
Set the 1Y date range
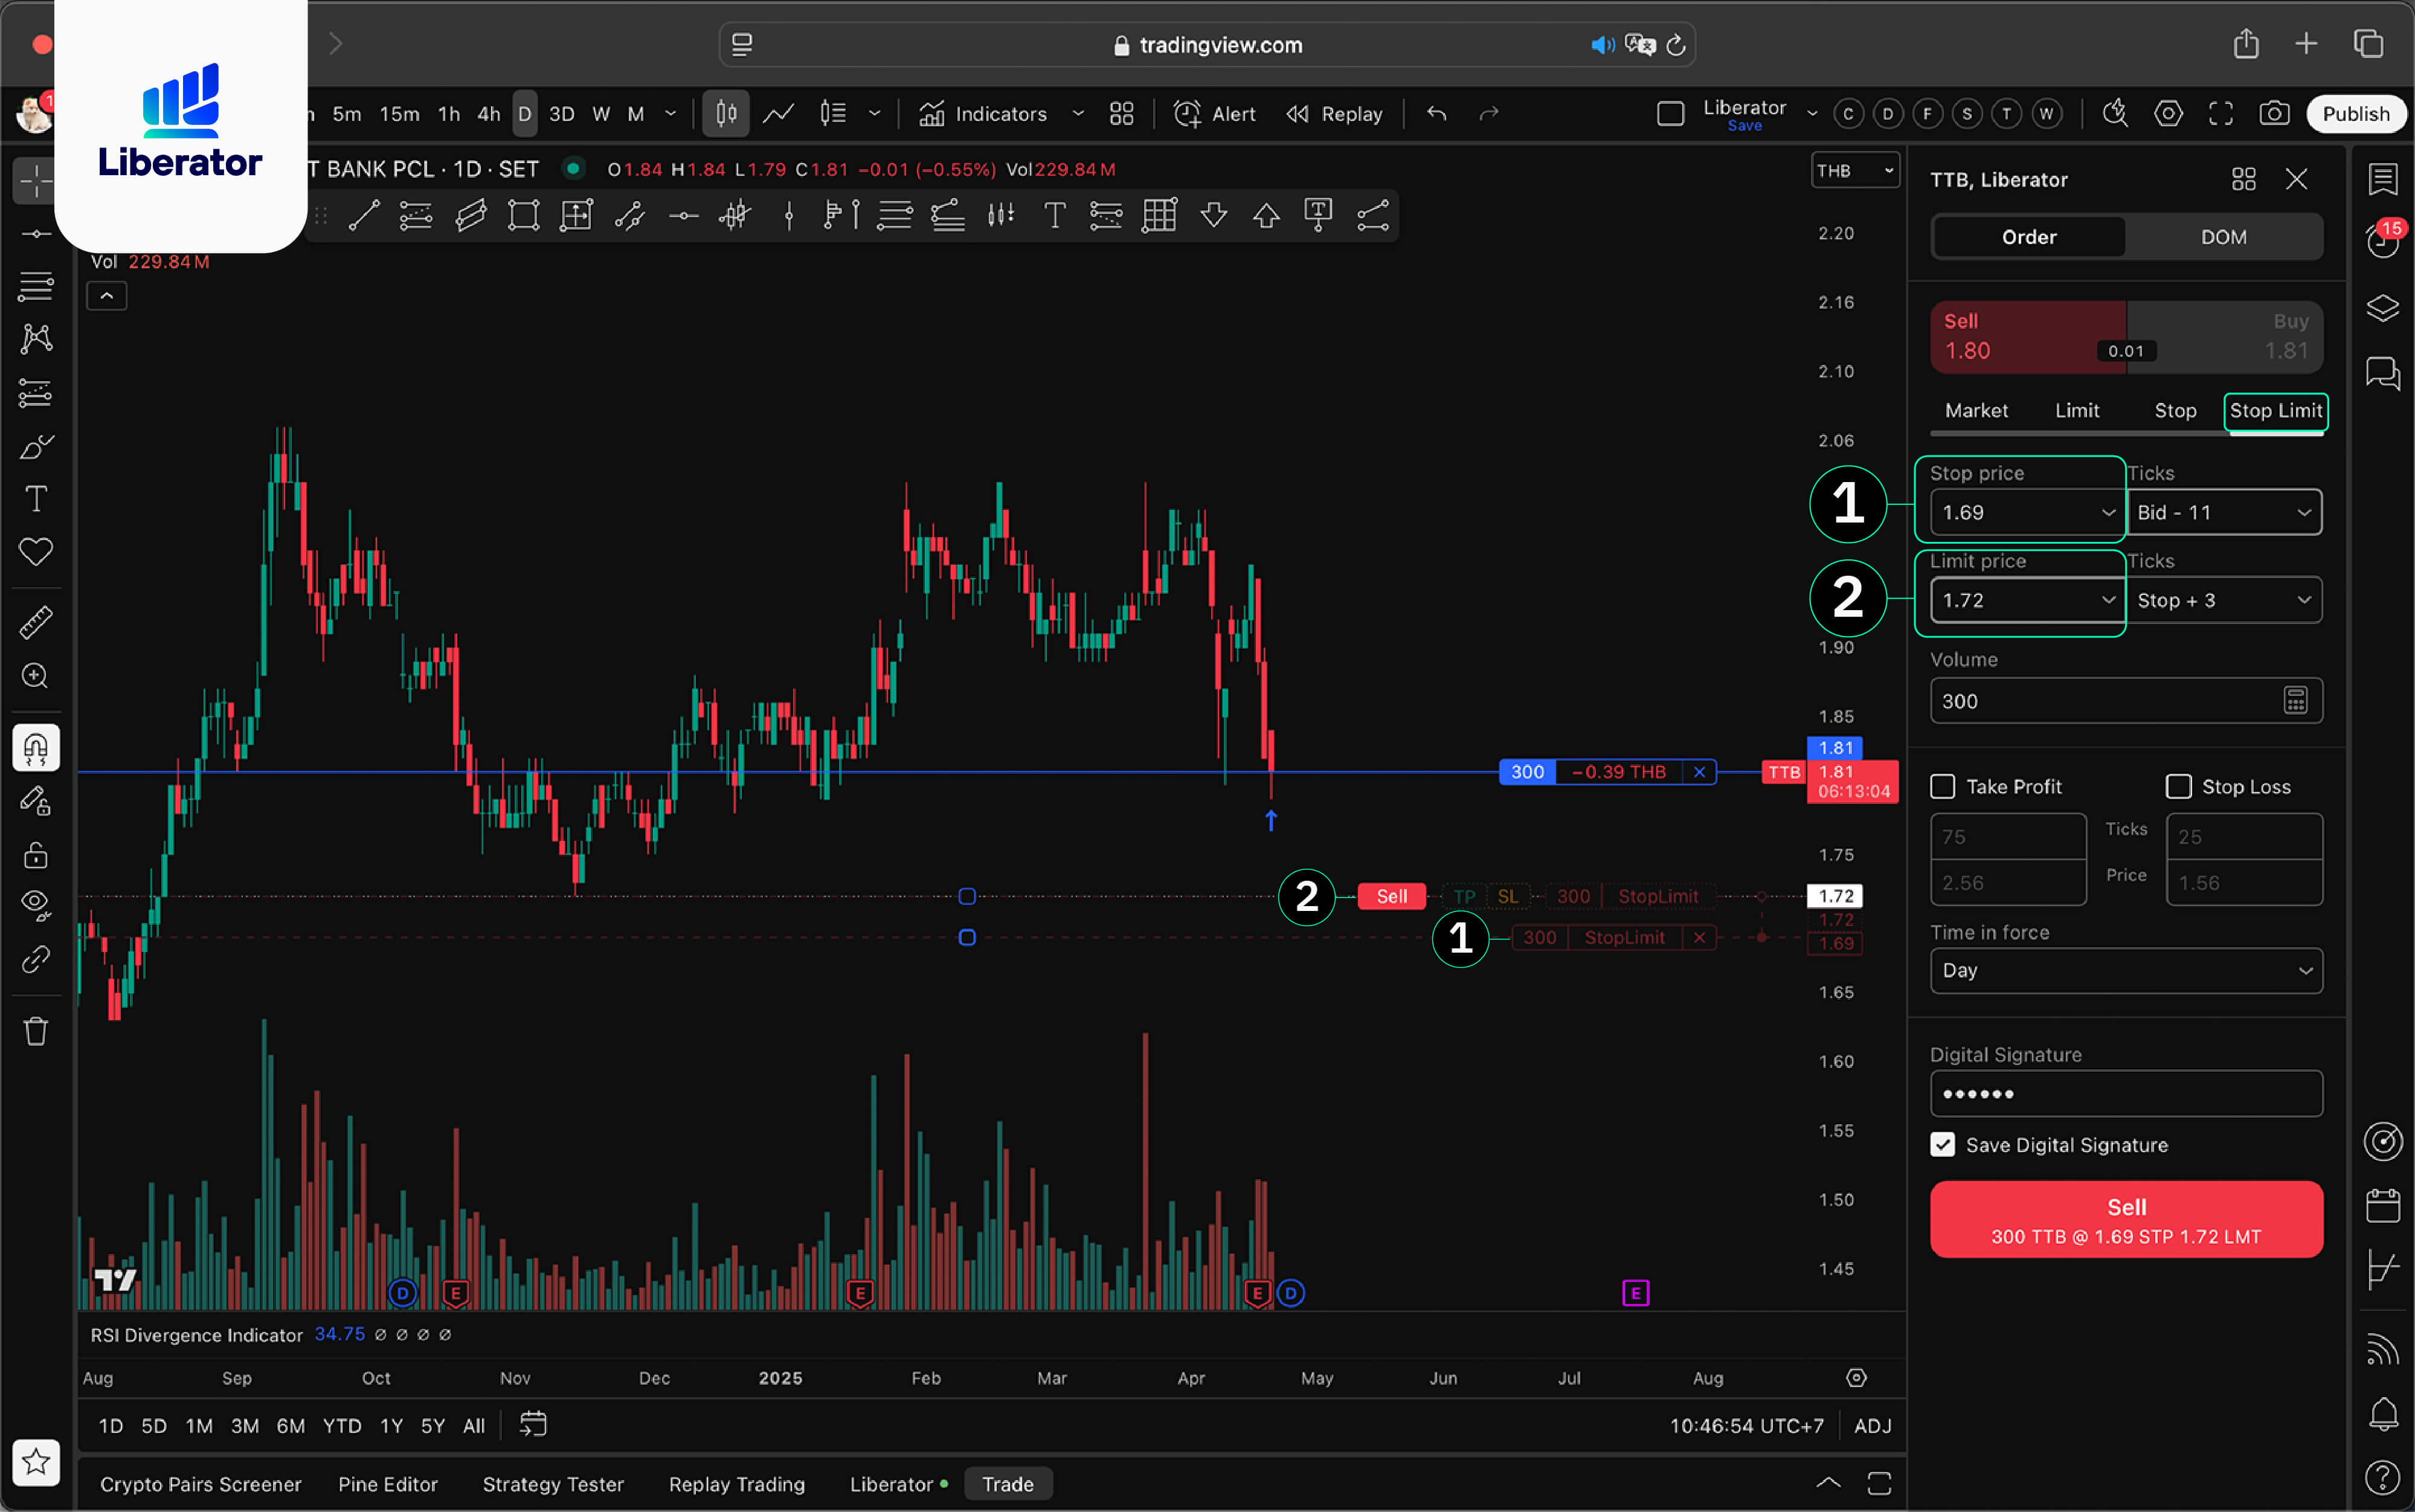(x=391, y=1426)
